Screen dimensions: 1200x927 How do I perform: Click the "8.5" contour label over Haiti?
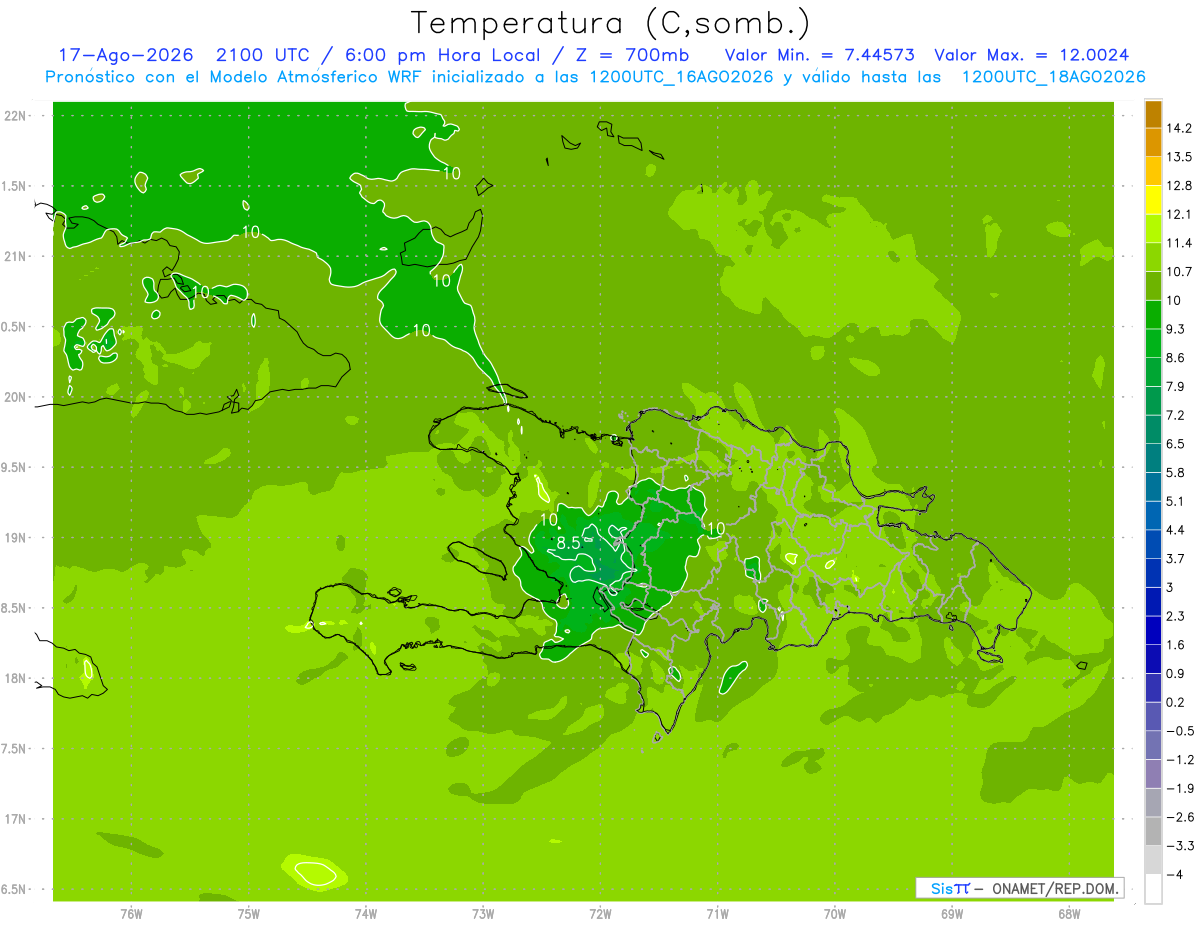pos(568,543)
